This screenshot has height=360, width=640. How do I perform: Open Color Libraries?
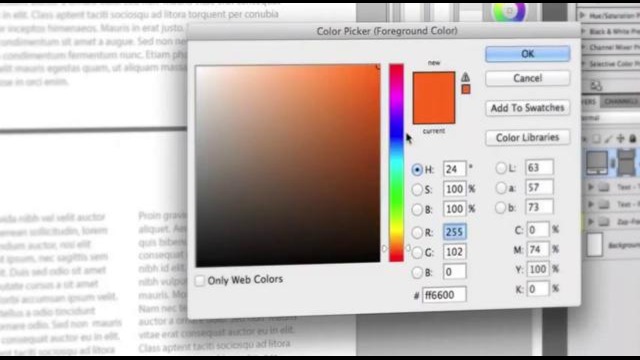point(527,138)
